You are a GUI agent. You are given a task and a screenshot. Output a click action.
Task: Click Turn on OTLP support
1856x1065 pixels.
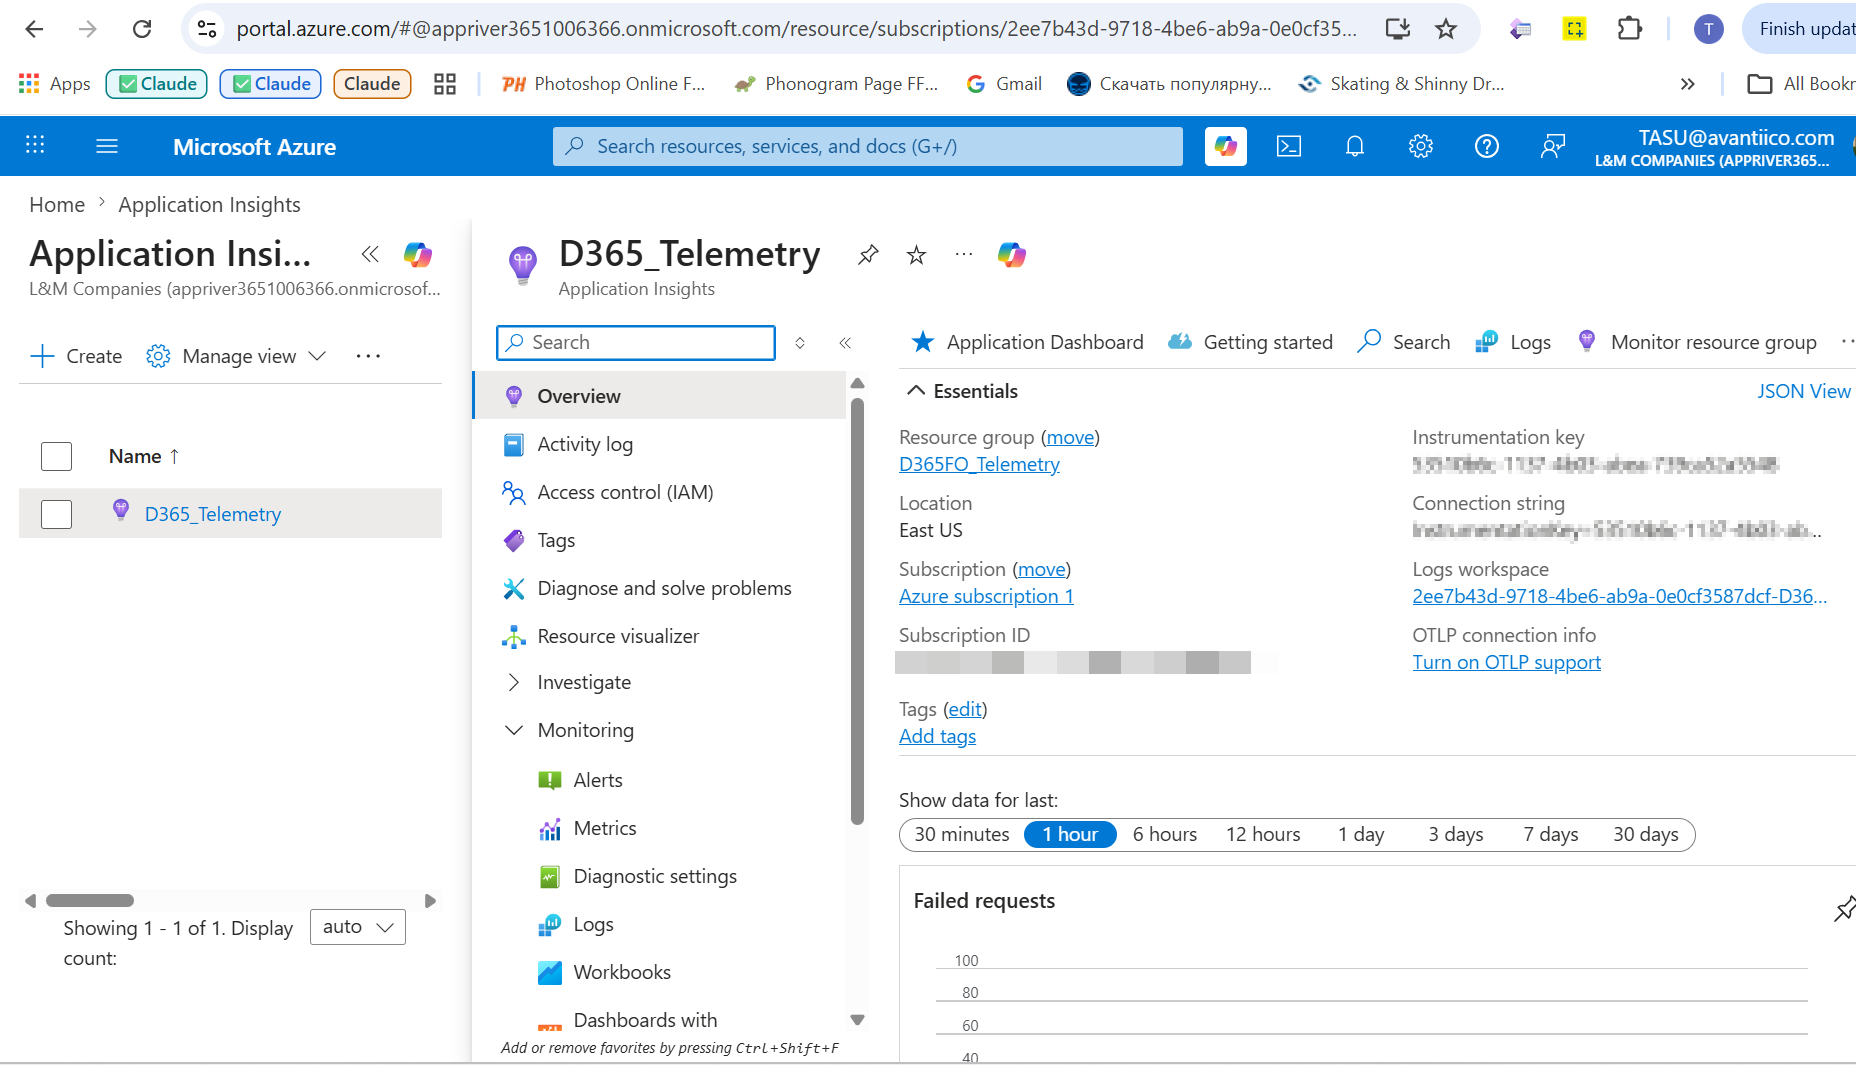pos(1506,662)
